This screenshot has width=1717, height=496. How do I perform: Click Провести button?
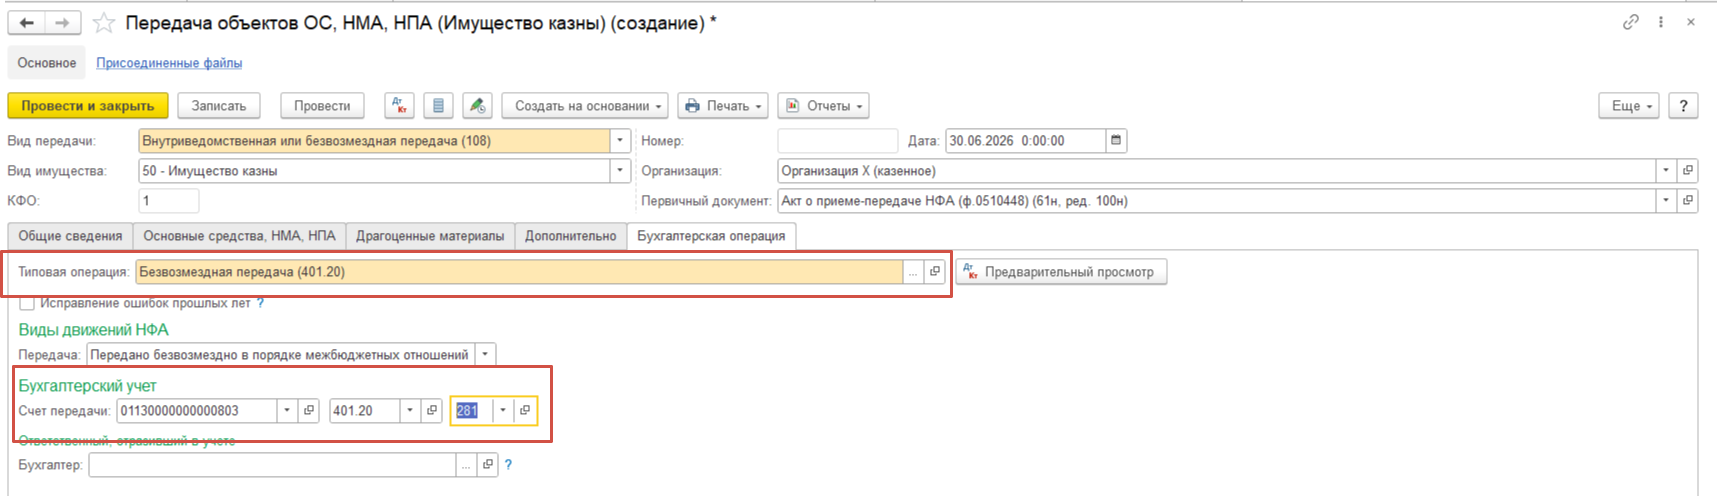[322, 106]
